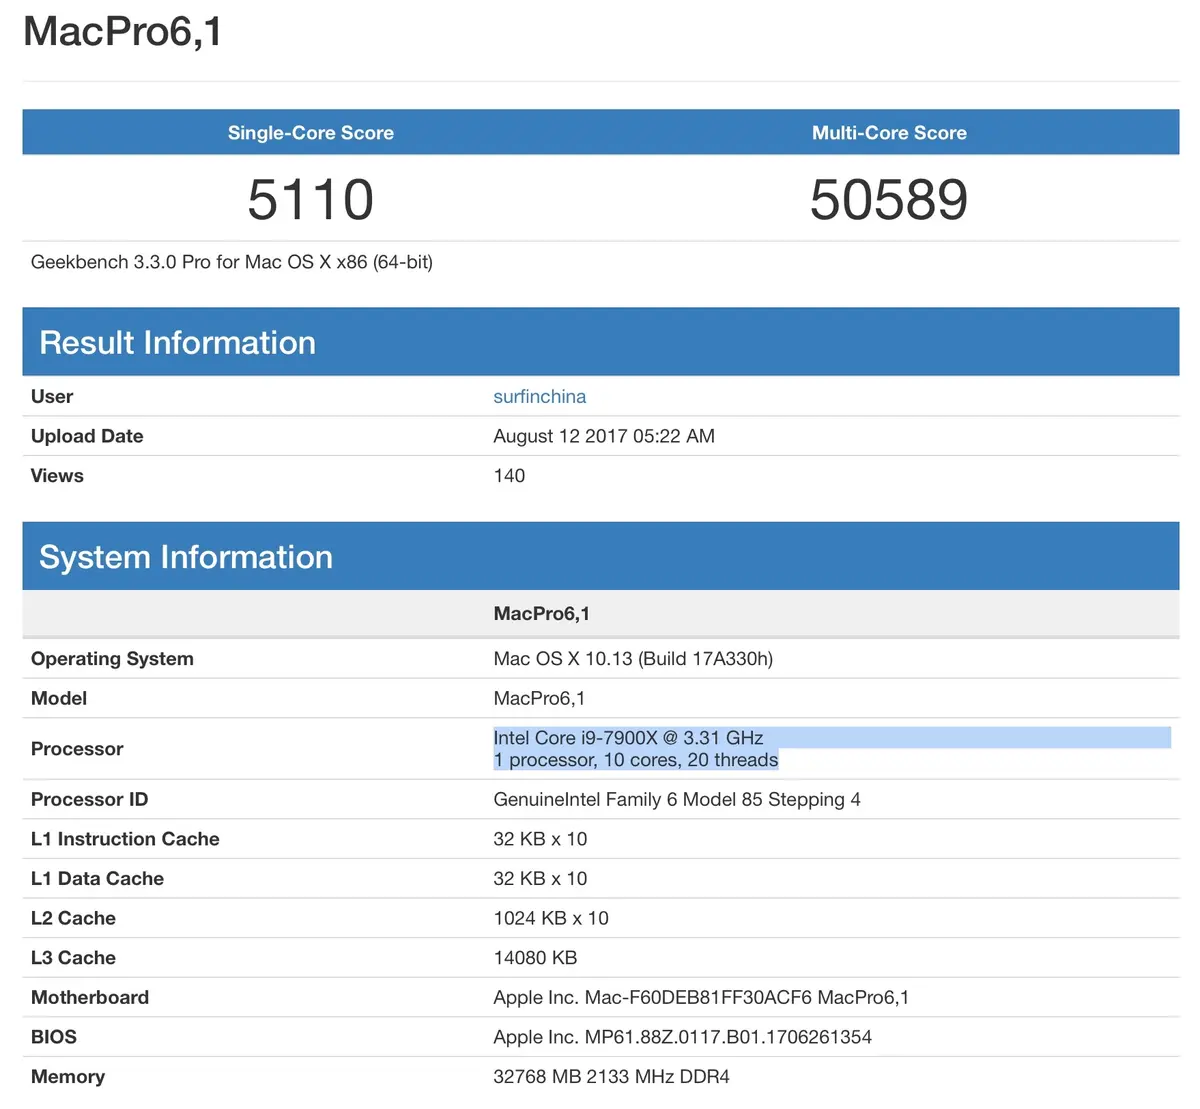Screen dimensions: 1200x1109
Task: Select the BIOS version text
Action: point(683,1037)
